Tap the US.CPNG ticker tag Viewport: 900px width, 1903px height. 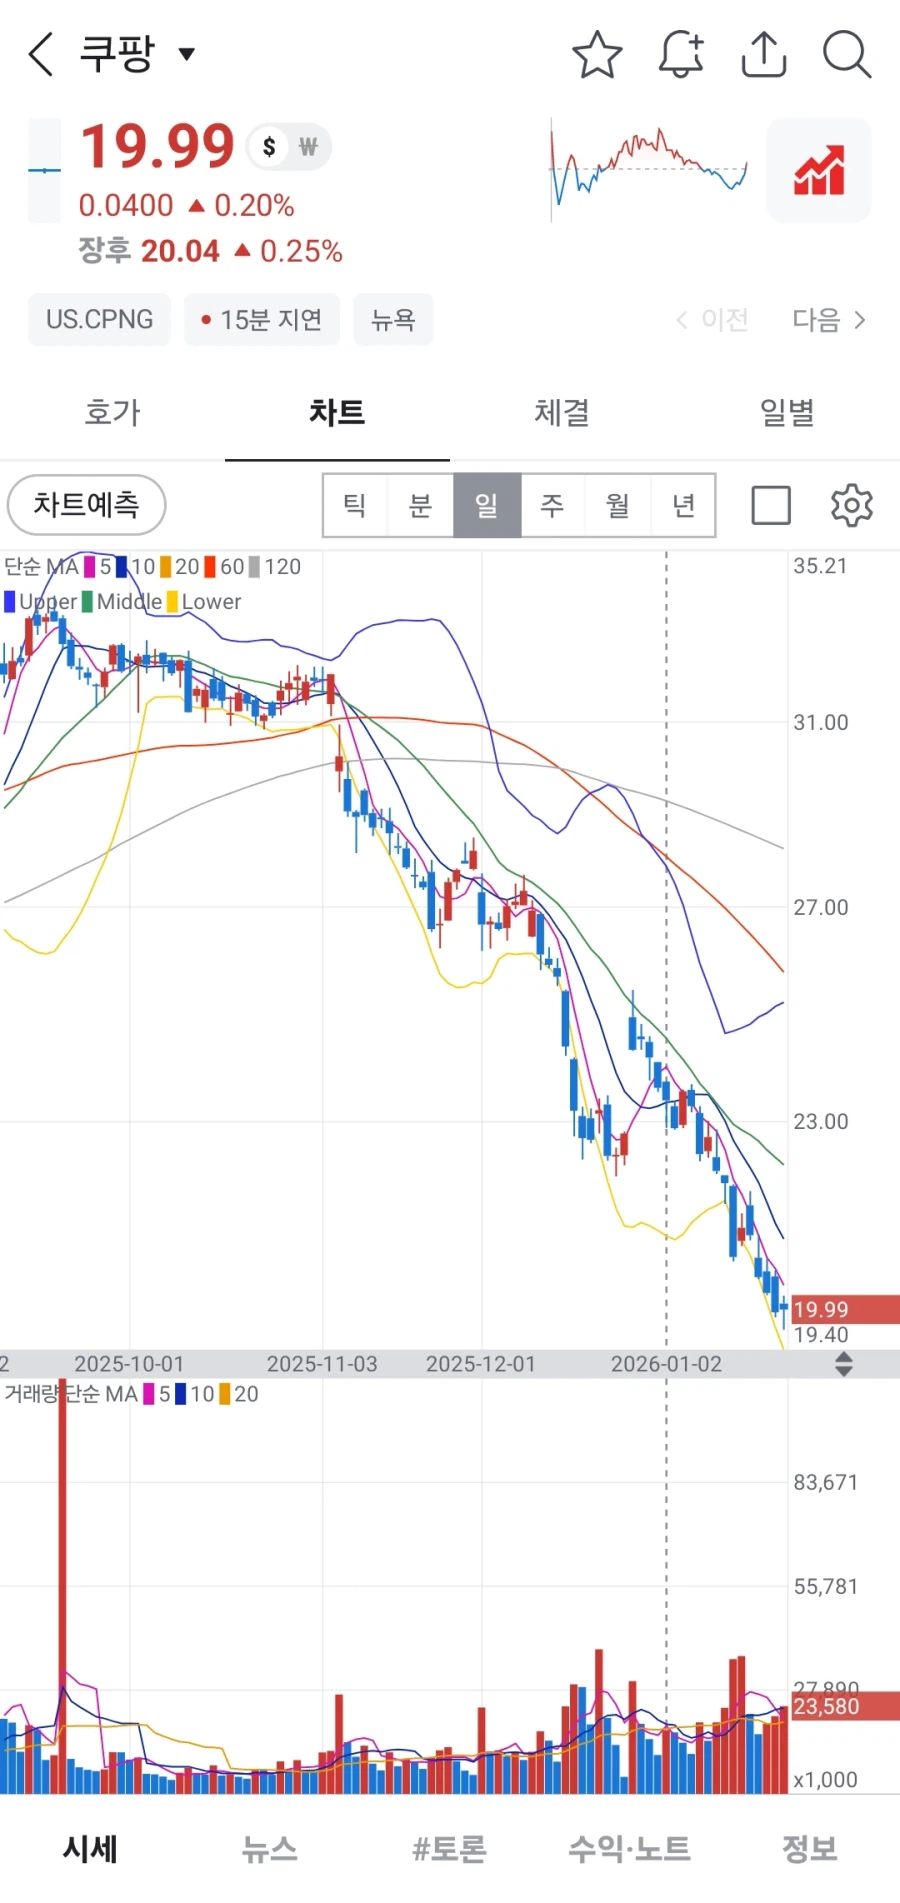pos(99,320)
